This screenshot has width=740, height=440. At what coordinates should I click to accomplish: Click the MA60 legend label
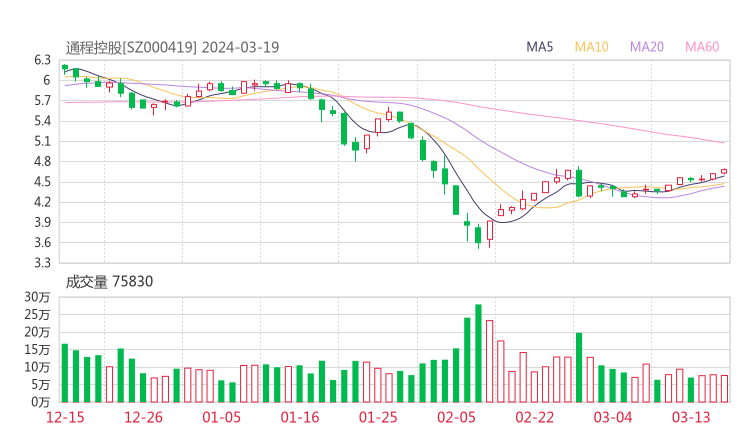click(x=702, y=47)
